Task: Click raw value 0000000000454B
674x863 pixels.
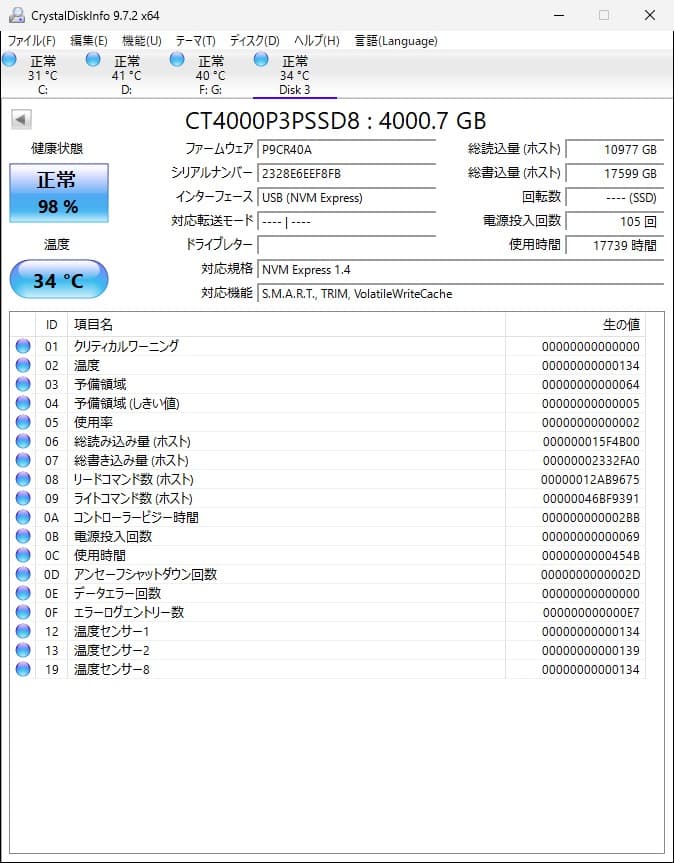Action: point(591,555)
